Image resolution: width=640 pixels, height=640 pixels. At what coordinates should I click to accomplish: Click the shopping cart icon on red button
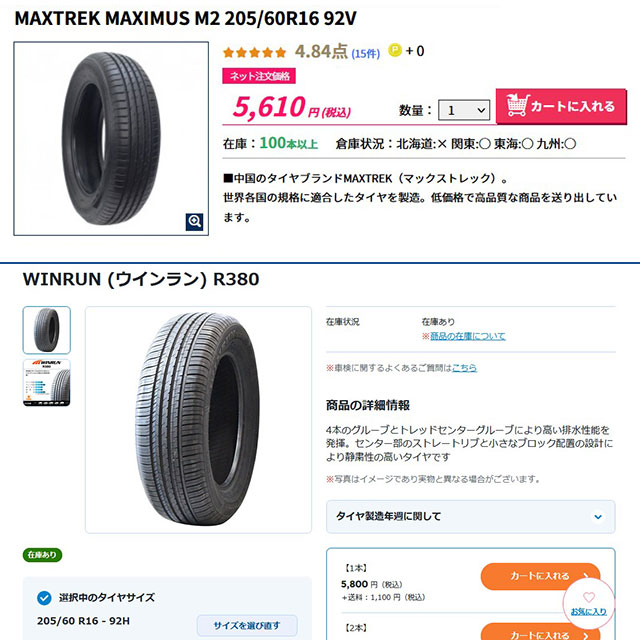point(517,105)
